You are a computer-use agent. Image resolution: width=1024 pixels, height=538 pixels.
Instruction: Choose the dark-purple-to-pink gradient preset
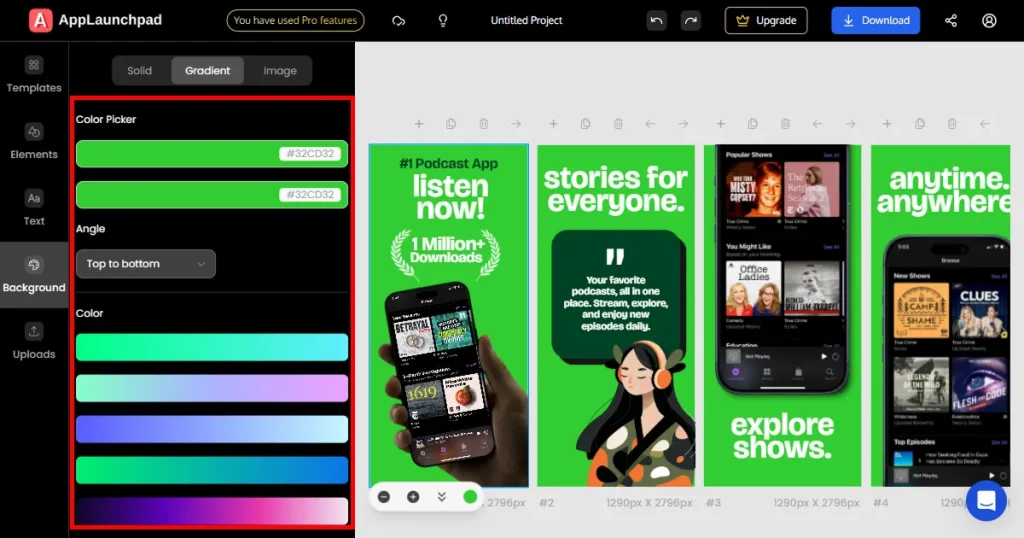[x=212, y=511]
